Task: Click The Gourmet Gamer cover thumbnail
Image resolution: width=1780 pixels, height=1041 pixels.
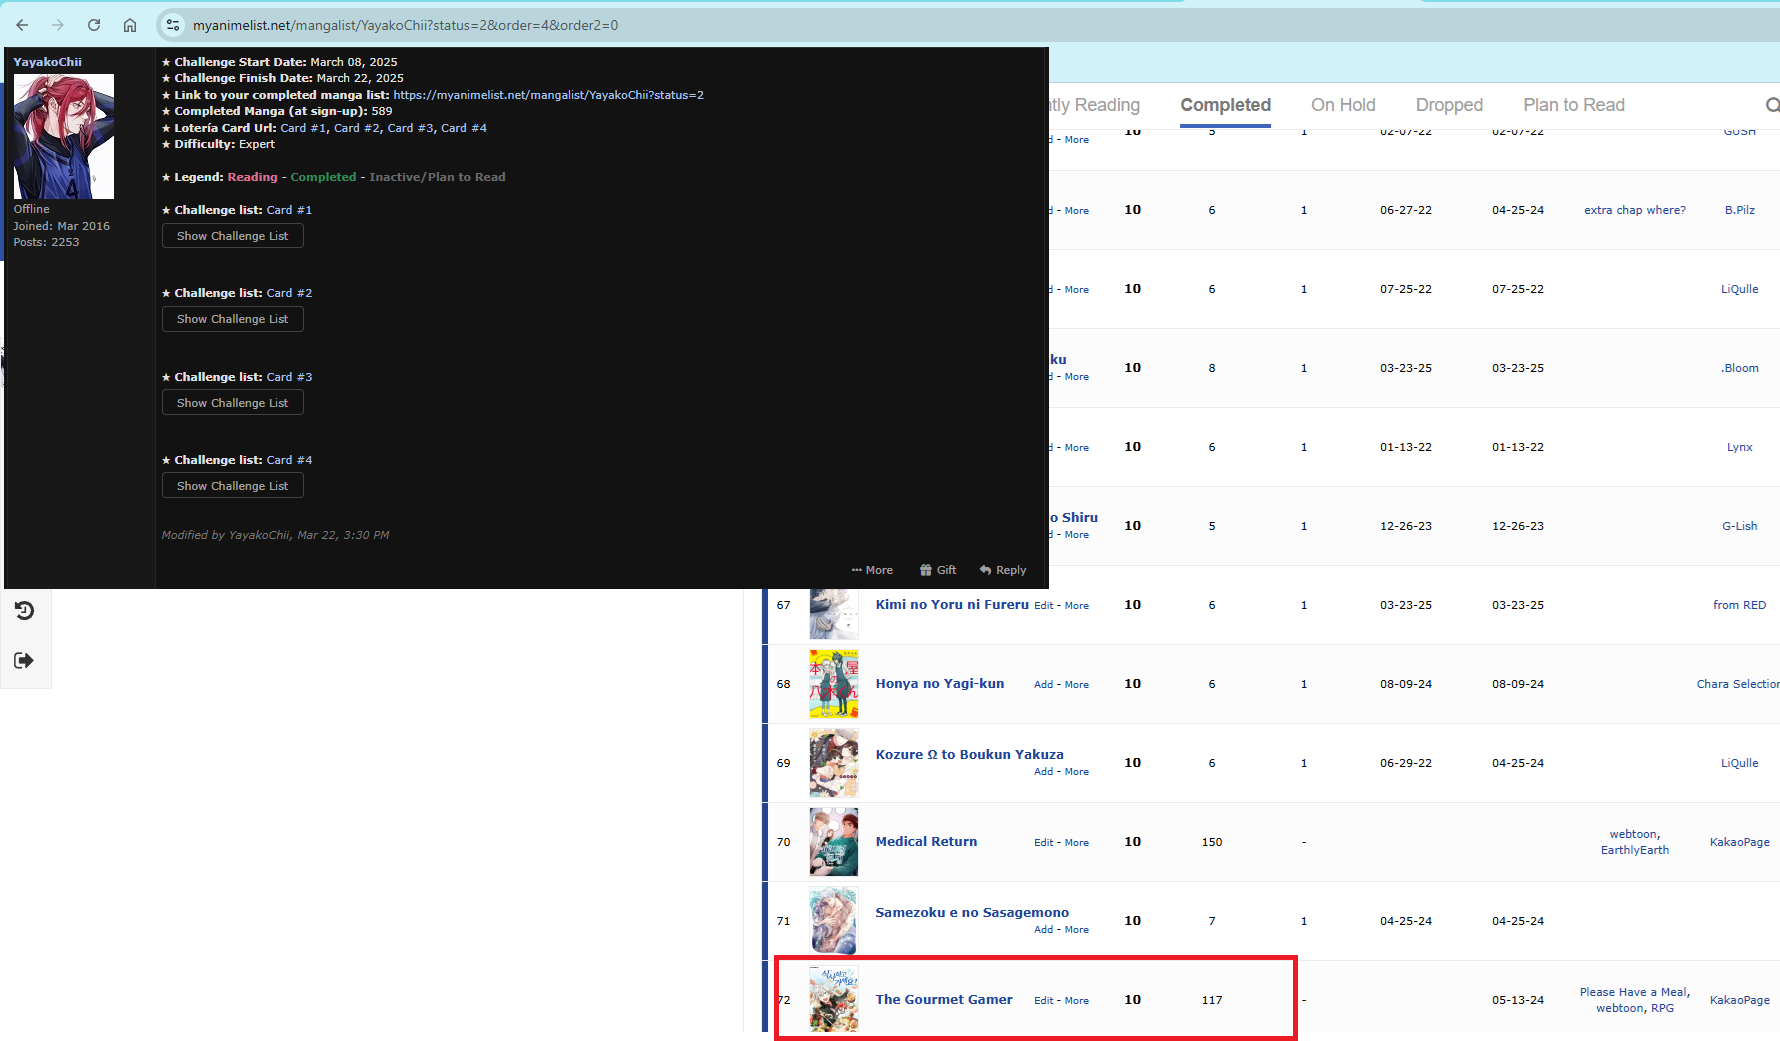Action: 834,1000
